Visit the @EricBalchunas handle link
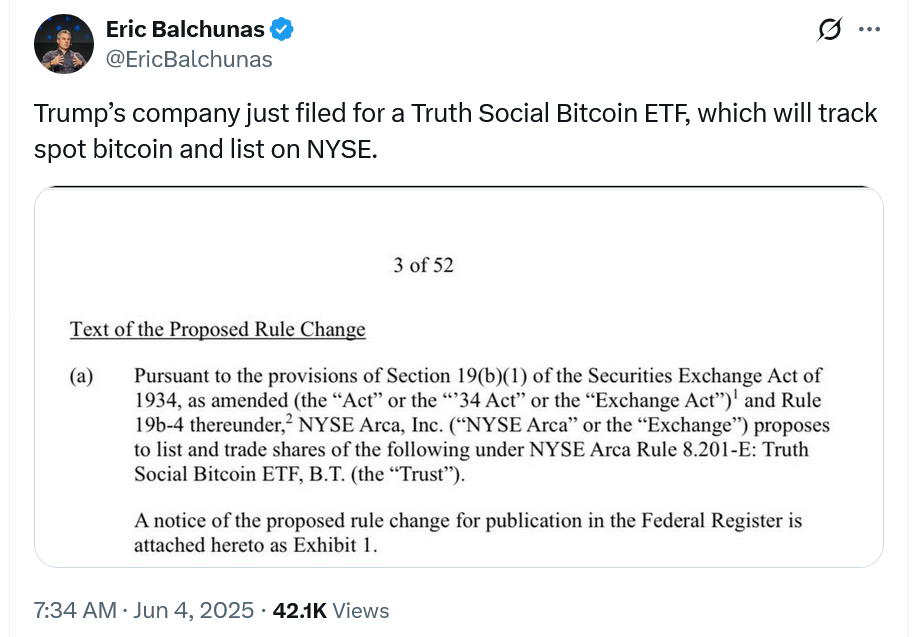This screenshot has width=918, height=637. click(189, 59)
